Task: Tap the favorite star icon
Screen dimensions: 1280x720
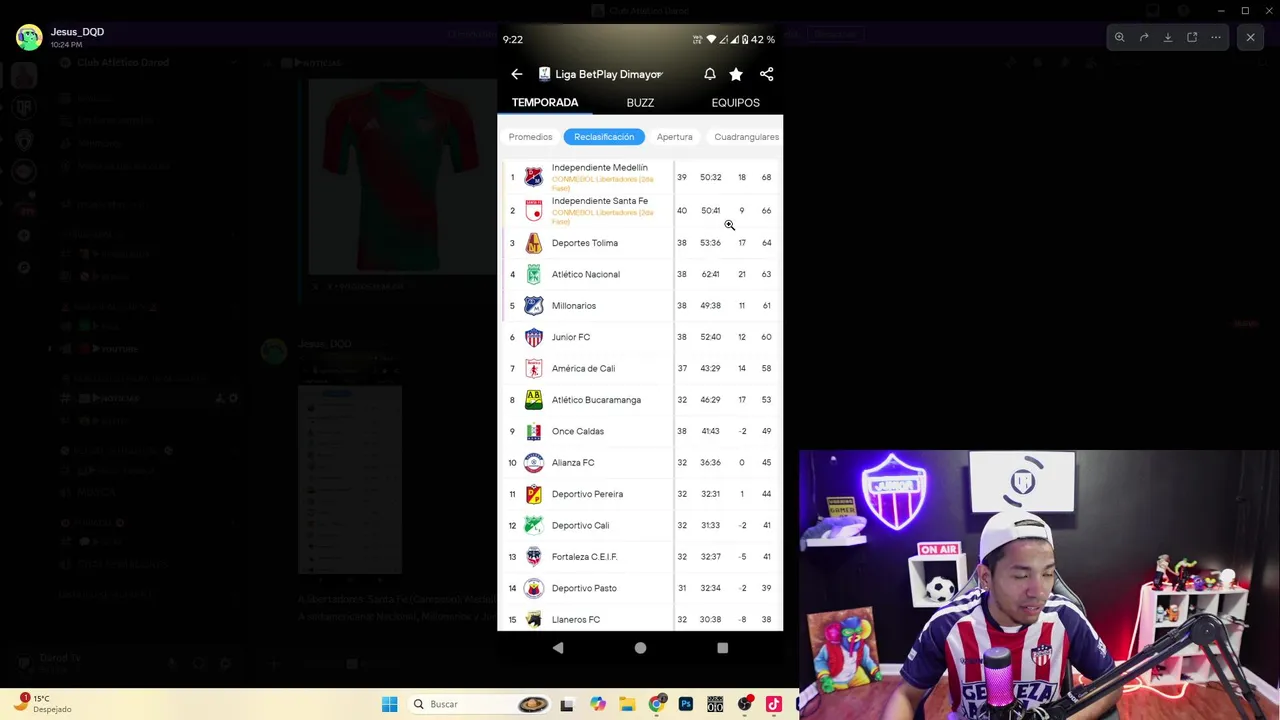Action: coord(736,74)
